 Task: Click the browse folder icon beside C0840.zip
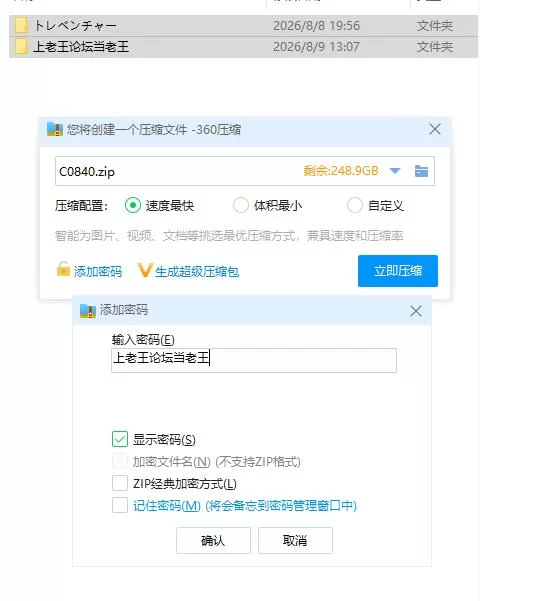pyautogui.click(x=421, y=171)
